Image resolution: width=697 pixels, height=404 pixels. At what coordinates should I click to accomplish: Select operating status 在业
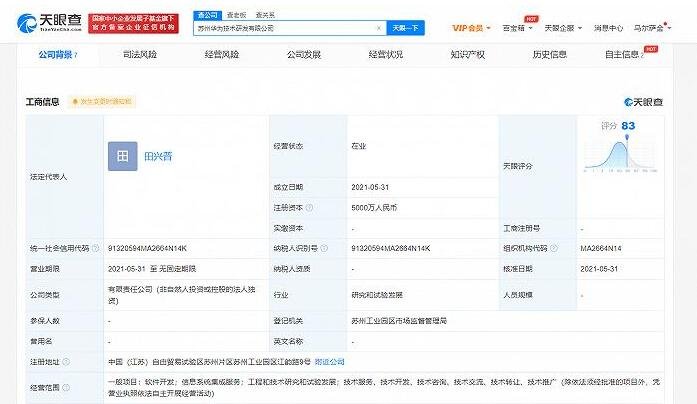click(x=359, y=146)
